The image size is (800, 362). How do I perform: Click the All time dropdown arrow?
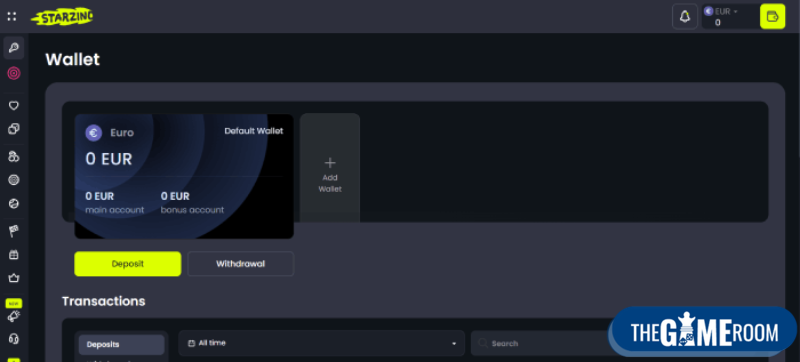click(x=454, y=344)
